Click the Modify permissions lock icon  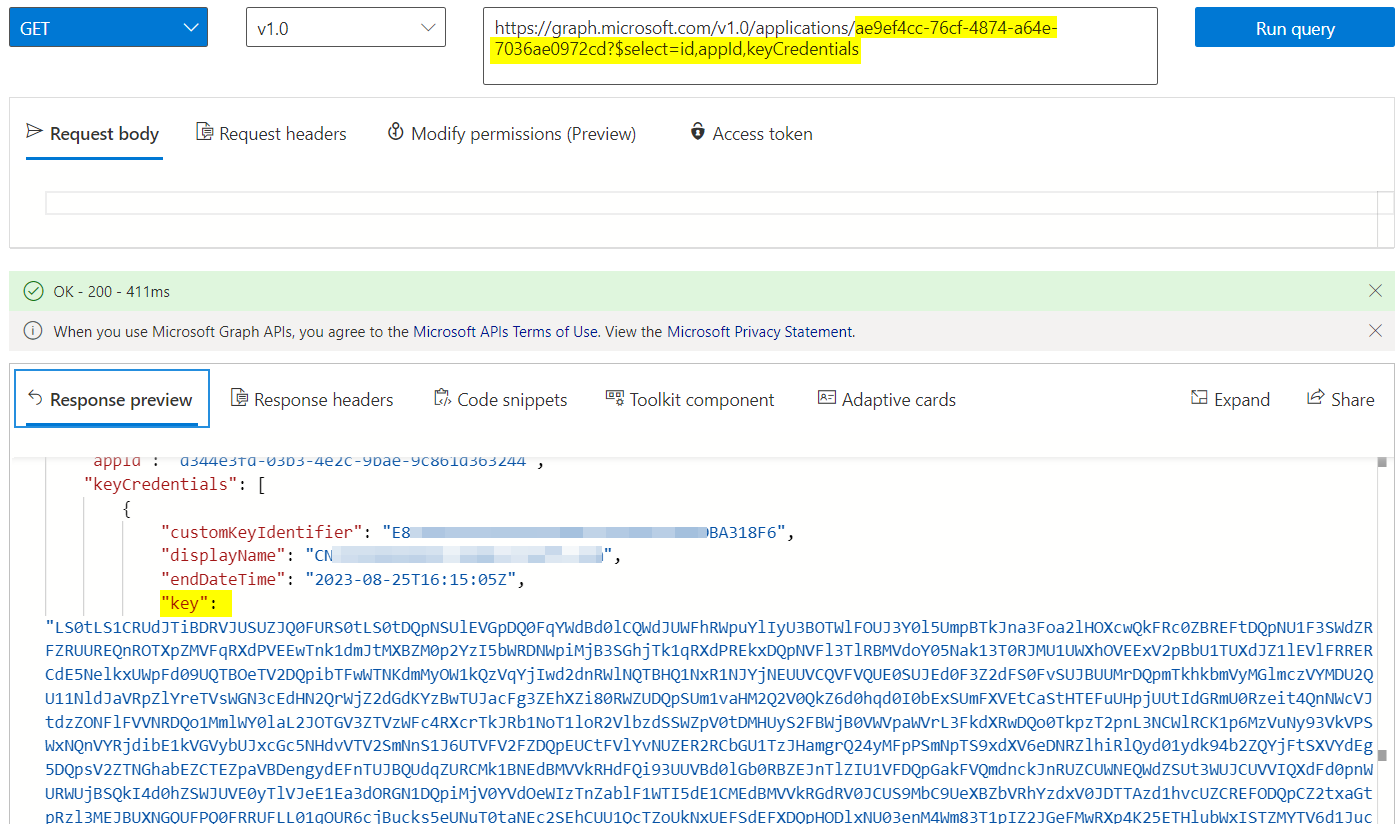click(x=395, y=132)
